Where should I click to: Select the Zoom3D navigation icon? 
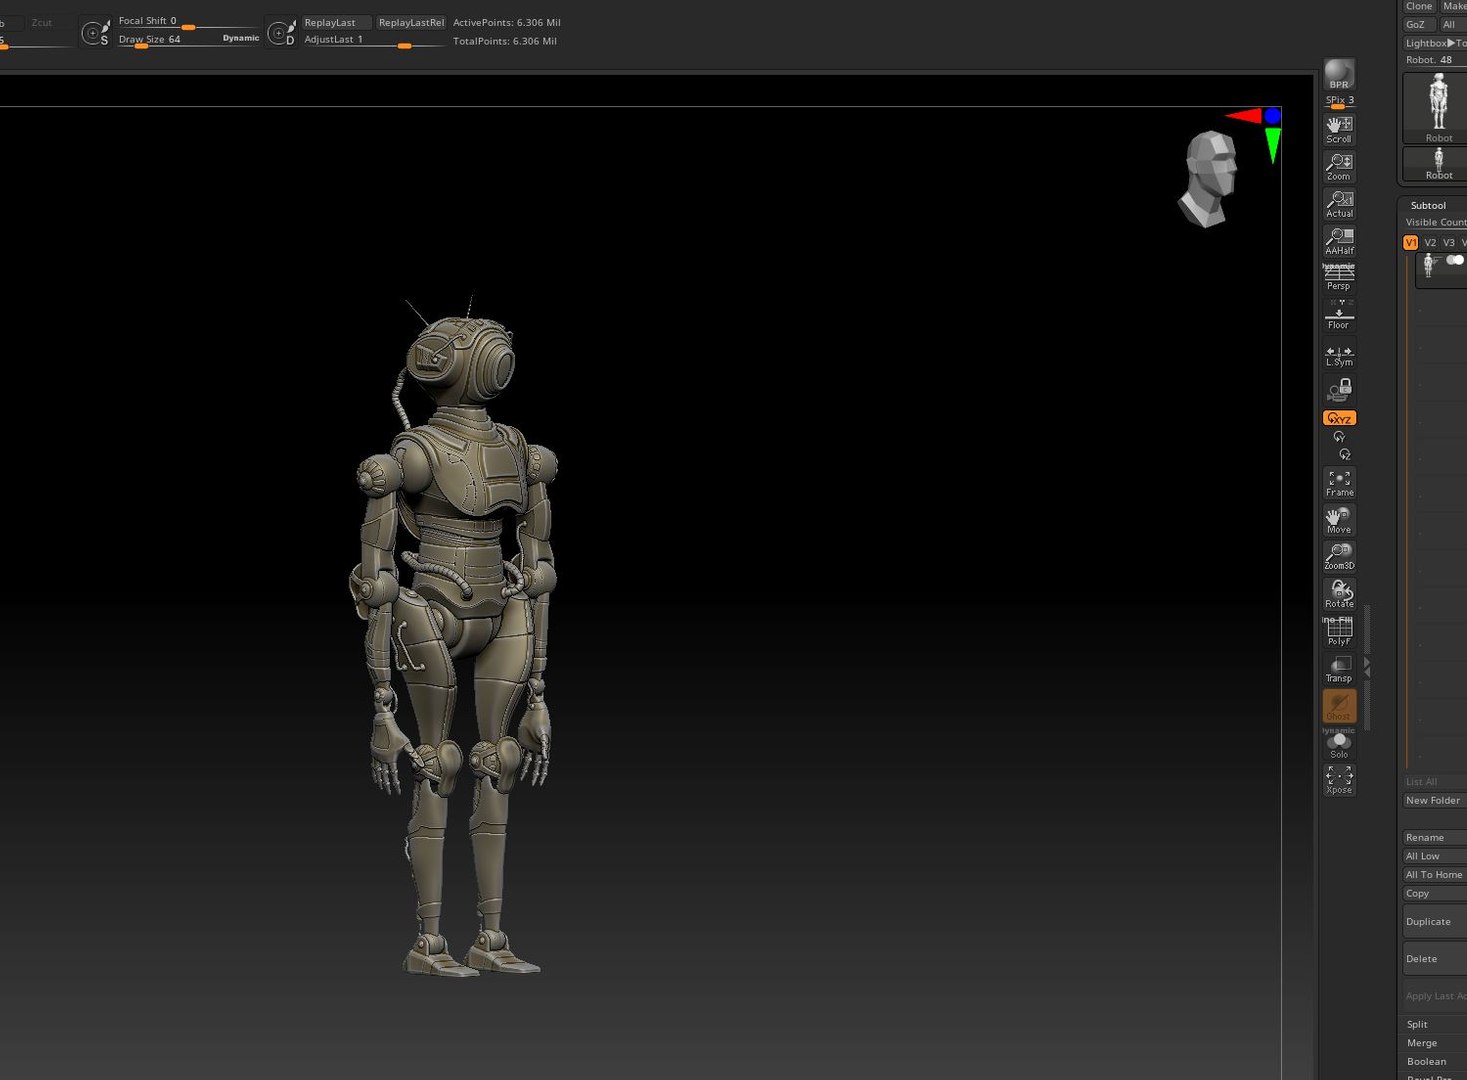point(1339,557)
